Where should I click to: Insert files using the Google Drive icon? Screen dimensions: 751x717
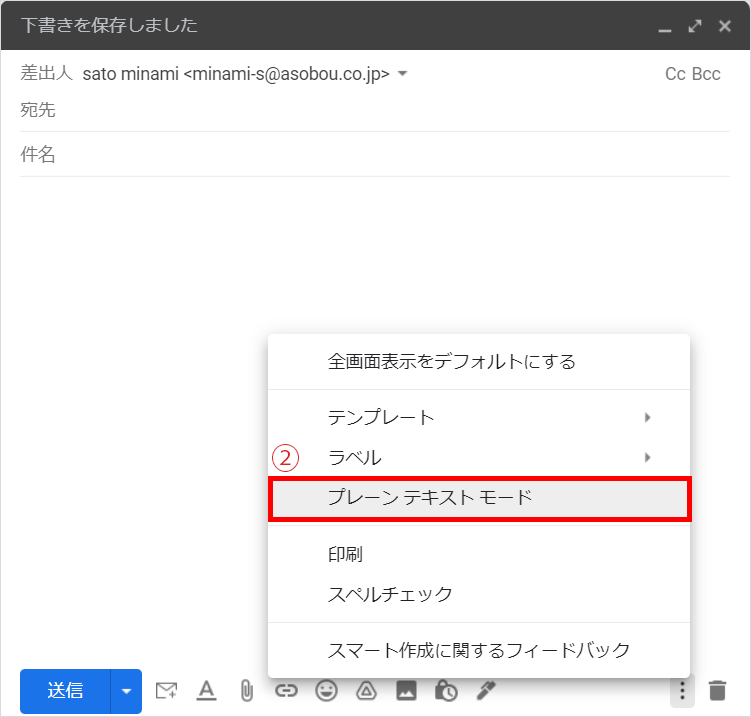click(366, 691)
